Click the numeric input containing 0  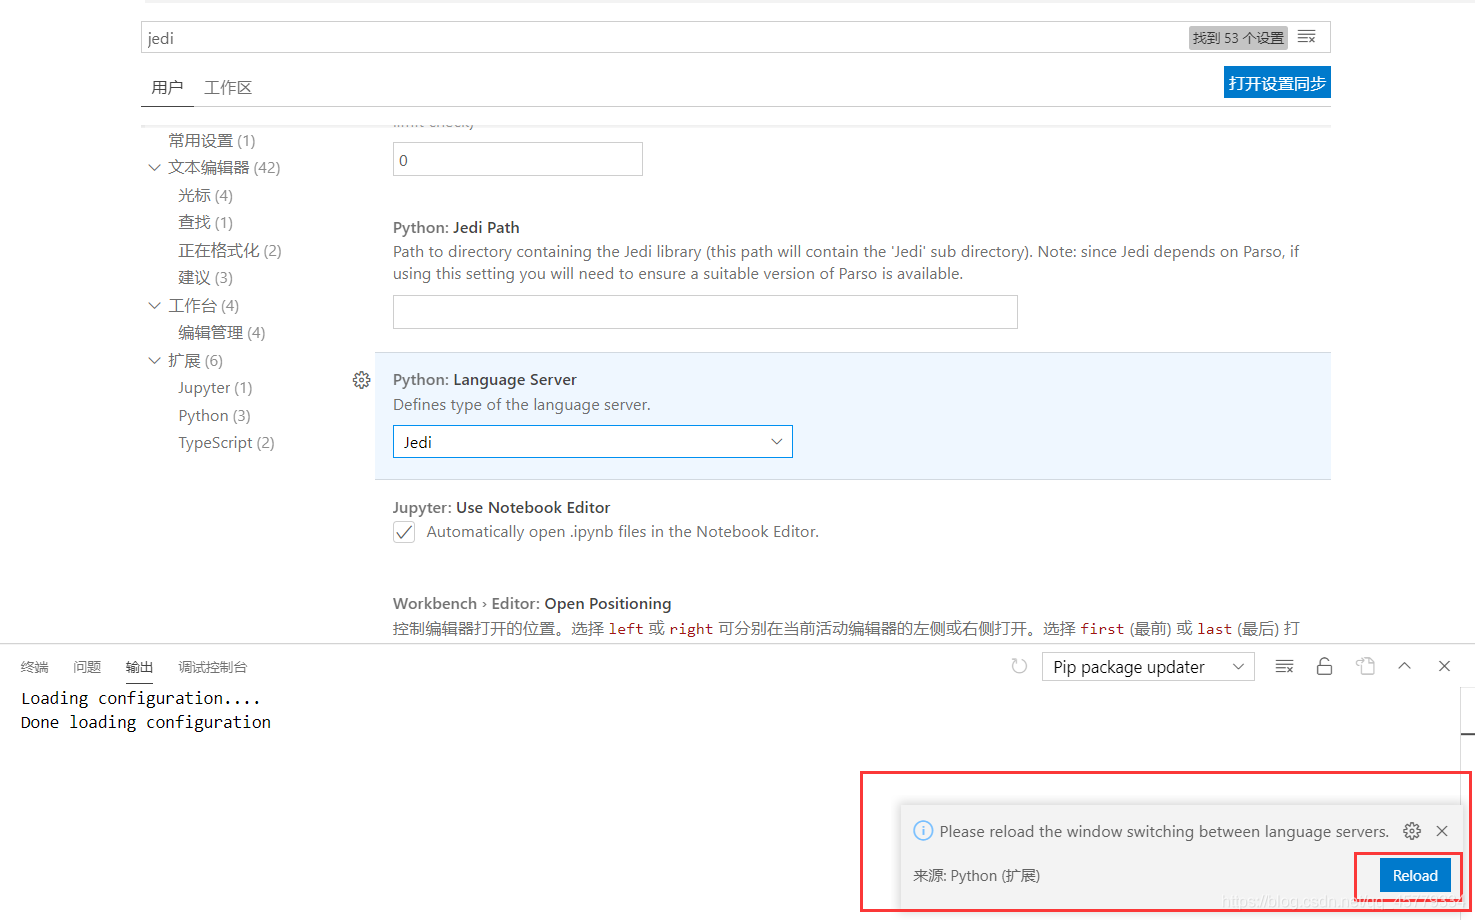518,159
